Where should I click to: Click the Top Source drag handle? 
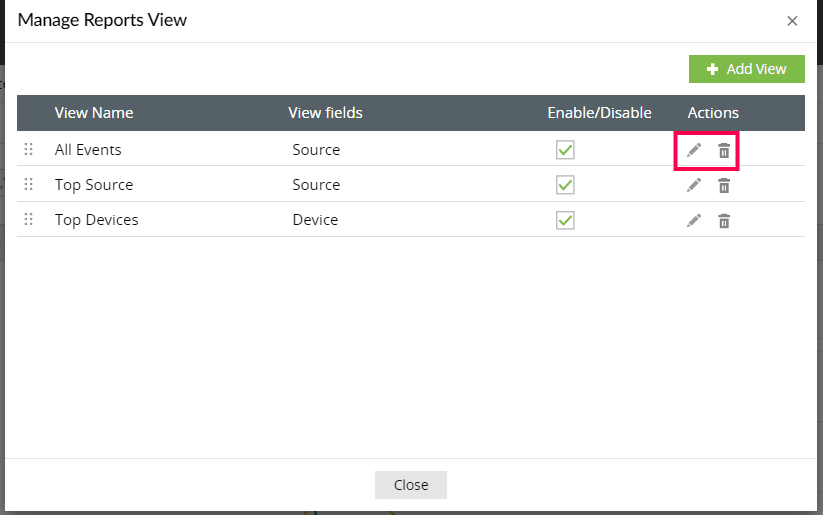pos(29,185)
